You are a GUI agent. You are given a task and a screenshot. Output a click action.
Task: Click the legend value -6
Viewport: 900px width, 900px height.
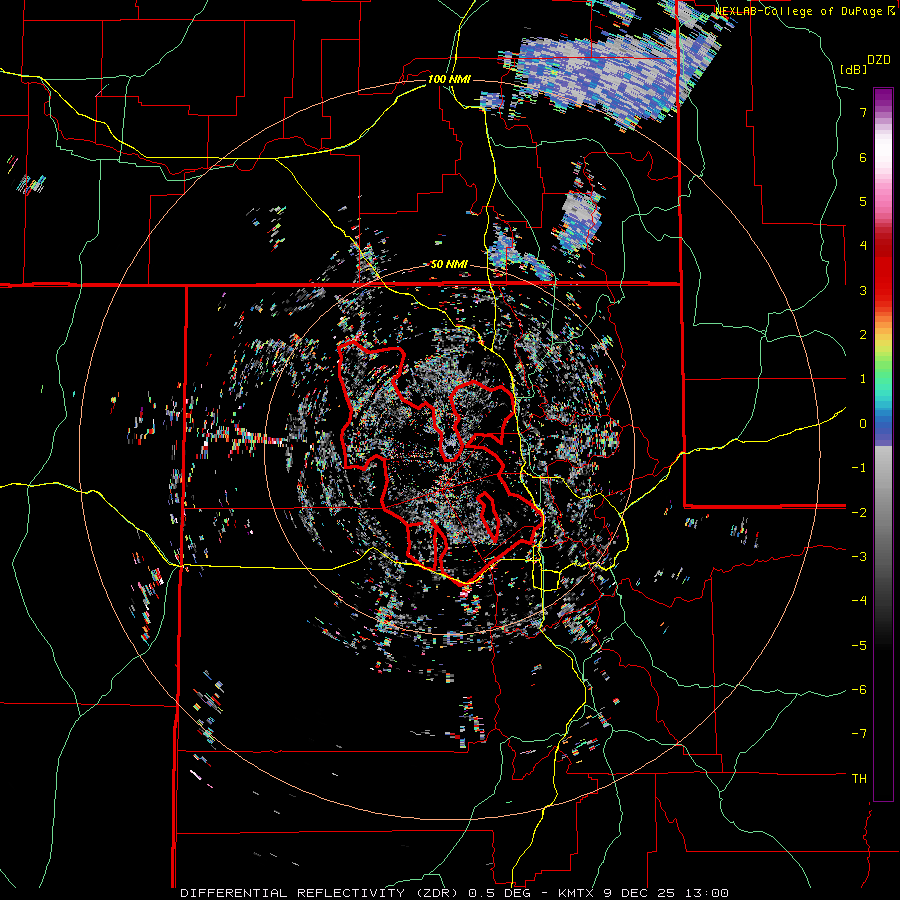859,689
